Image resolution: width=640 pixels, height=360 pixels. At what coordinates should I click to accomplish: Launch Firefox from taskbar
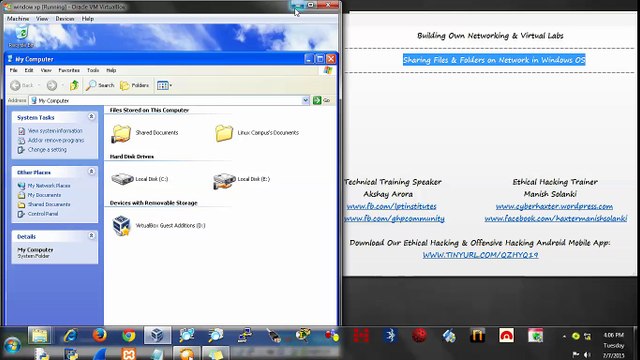(99, 336)
